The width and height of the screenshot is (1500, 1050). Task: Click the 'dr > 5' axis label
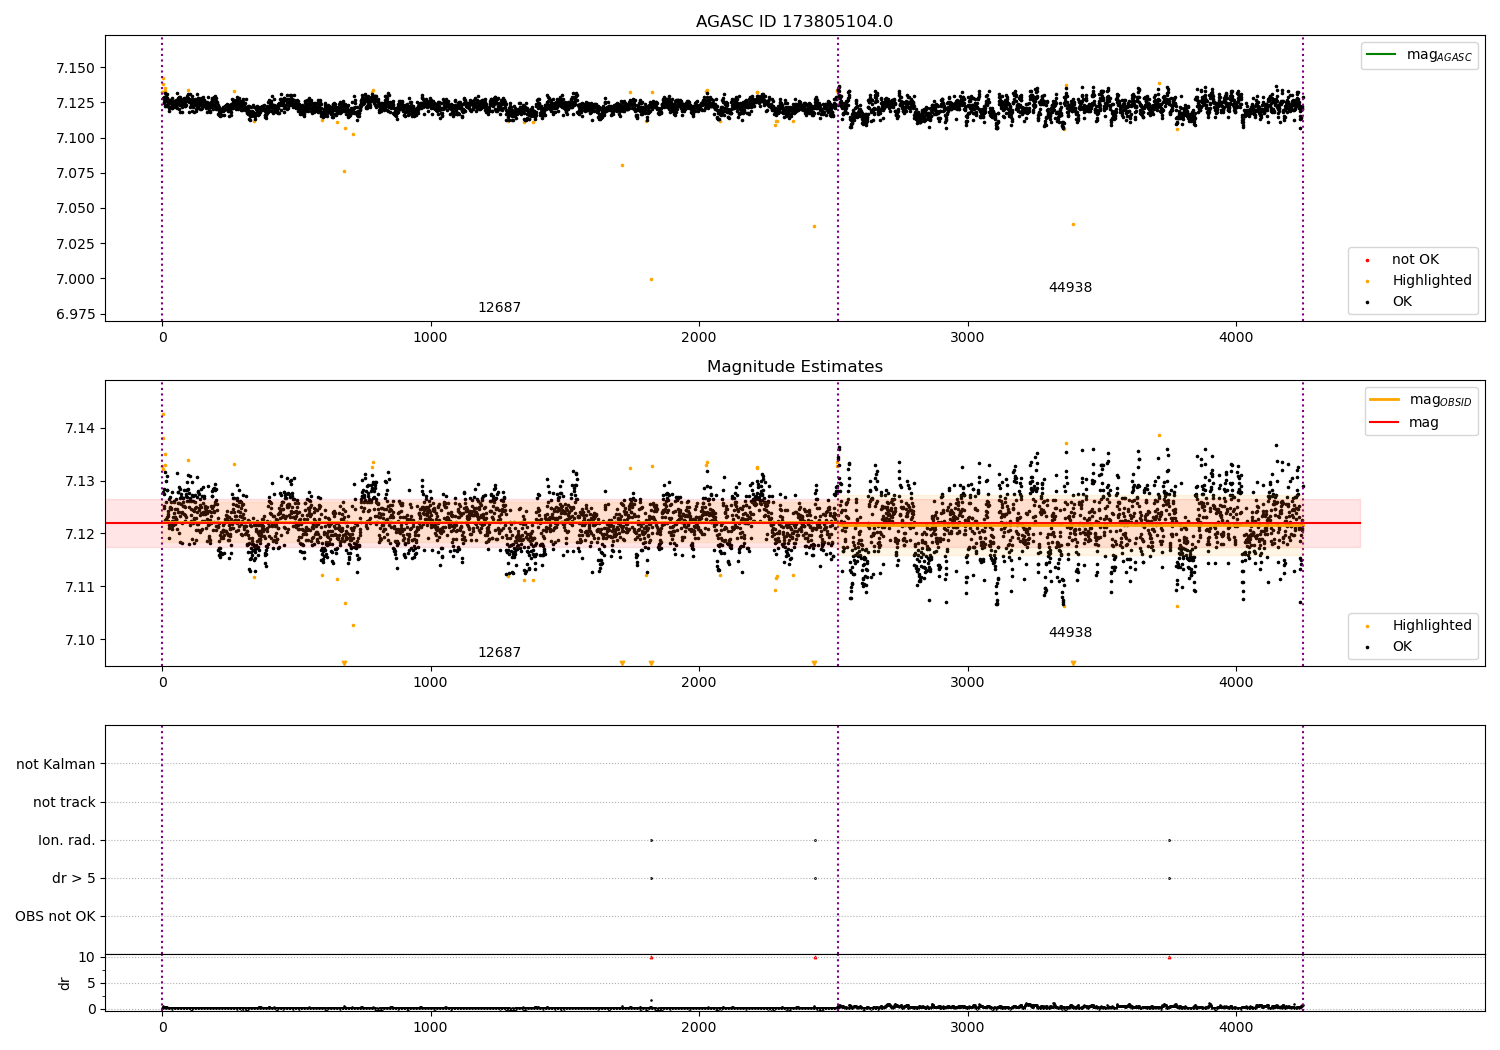coord(74,878)
